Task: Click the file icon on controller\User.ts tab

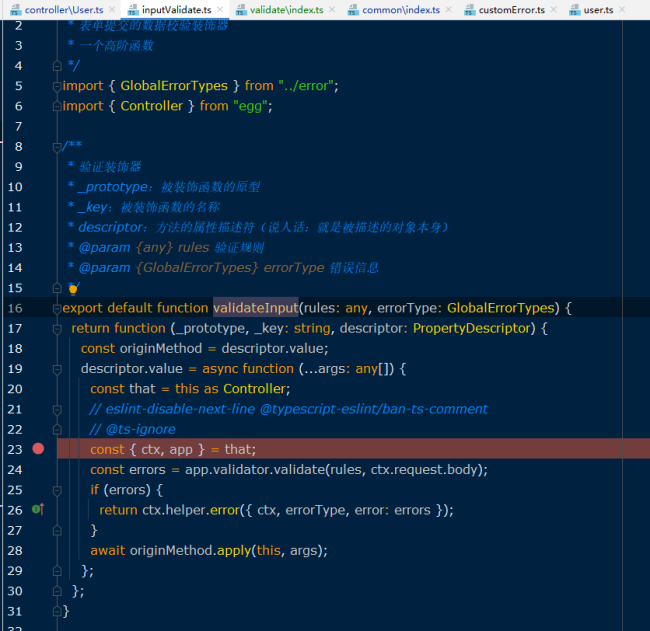Action: pyautogui.click(x=17, y=10)
